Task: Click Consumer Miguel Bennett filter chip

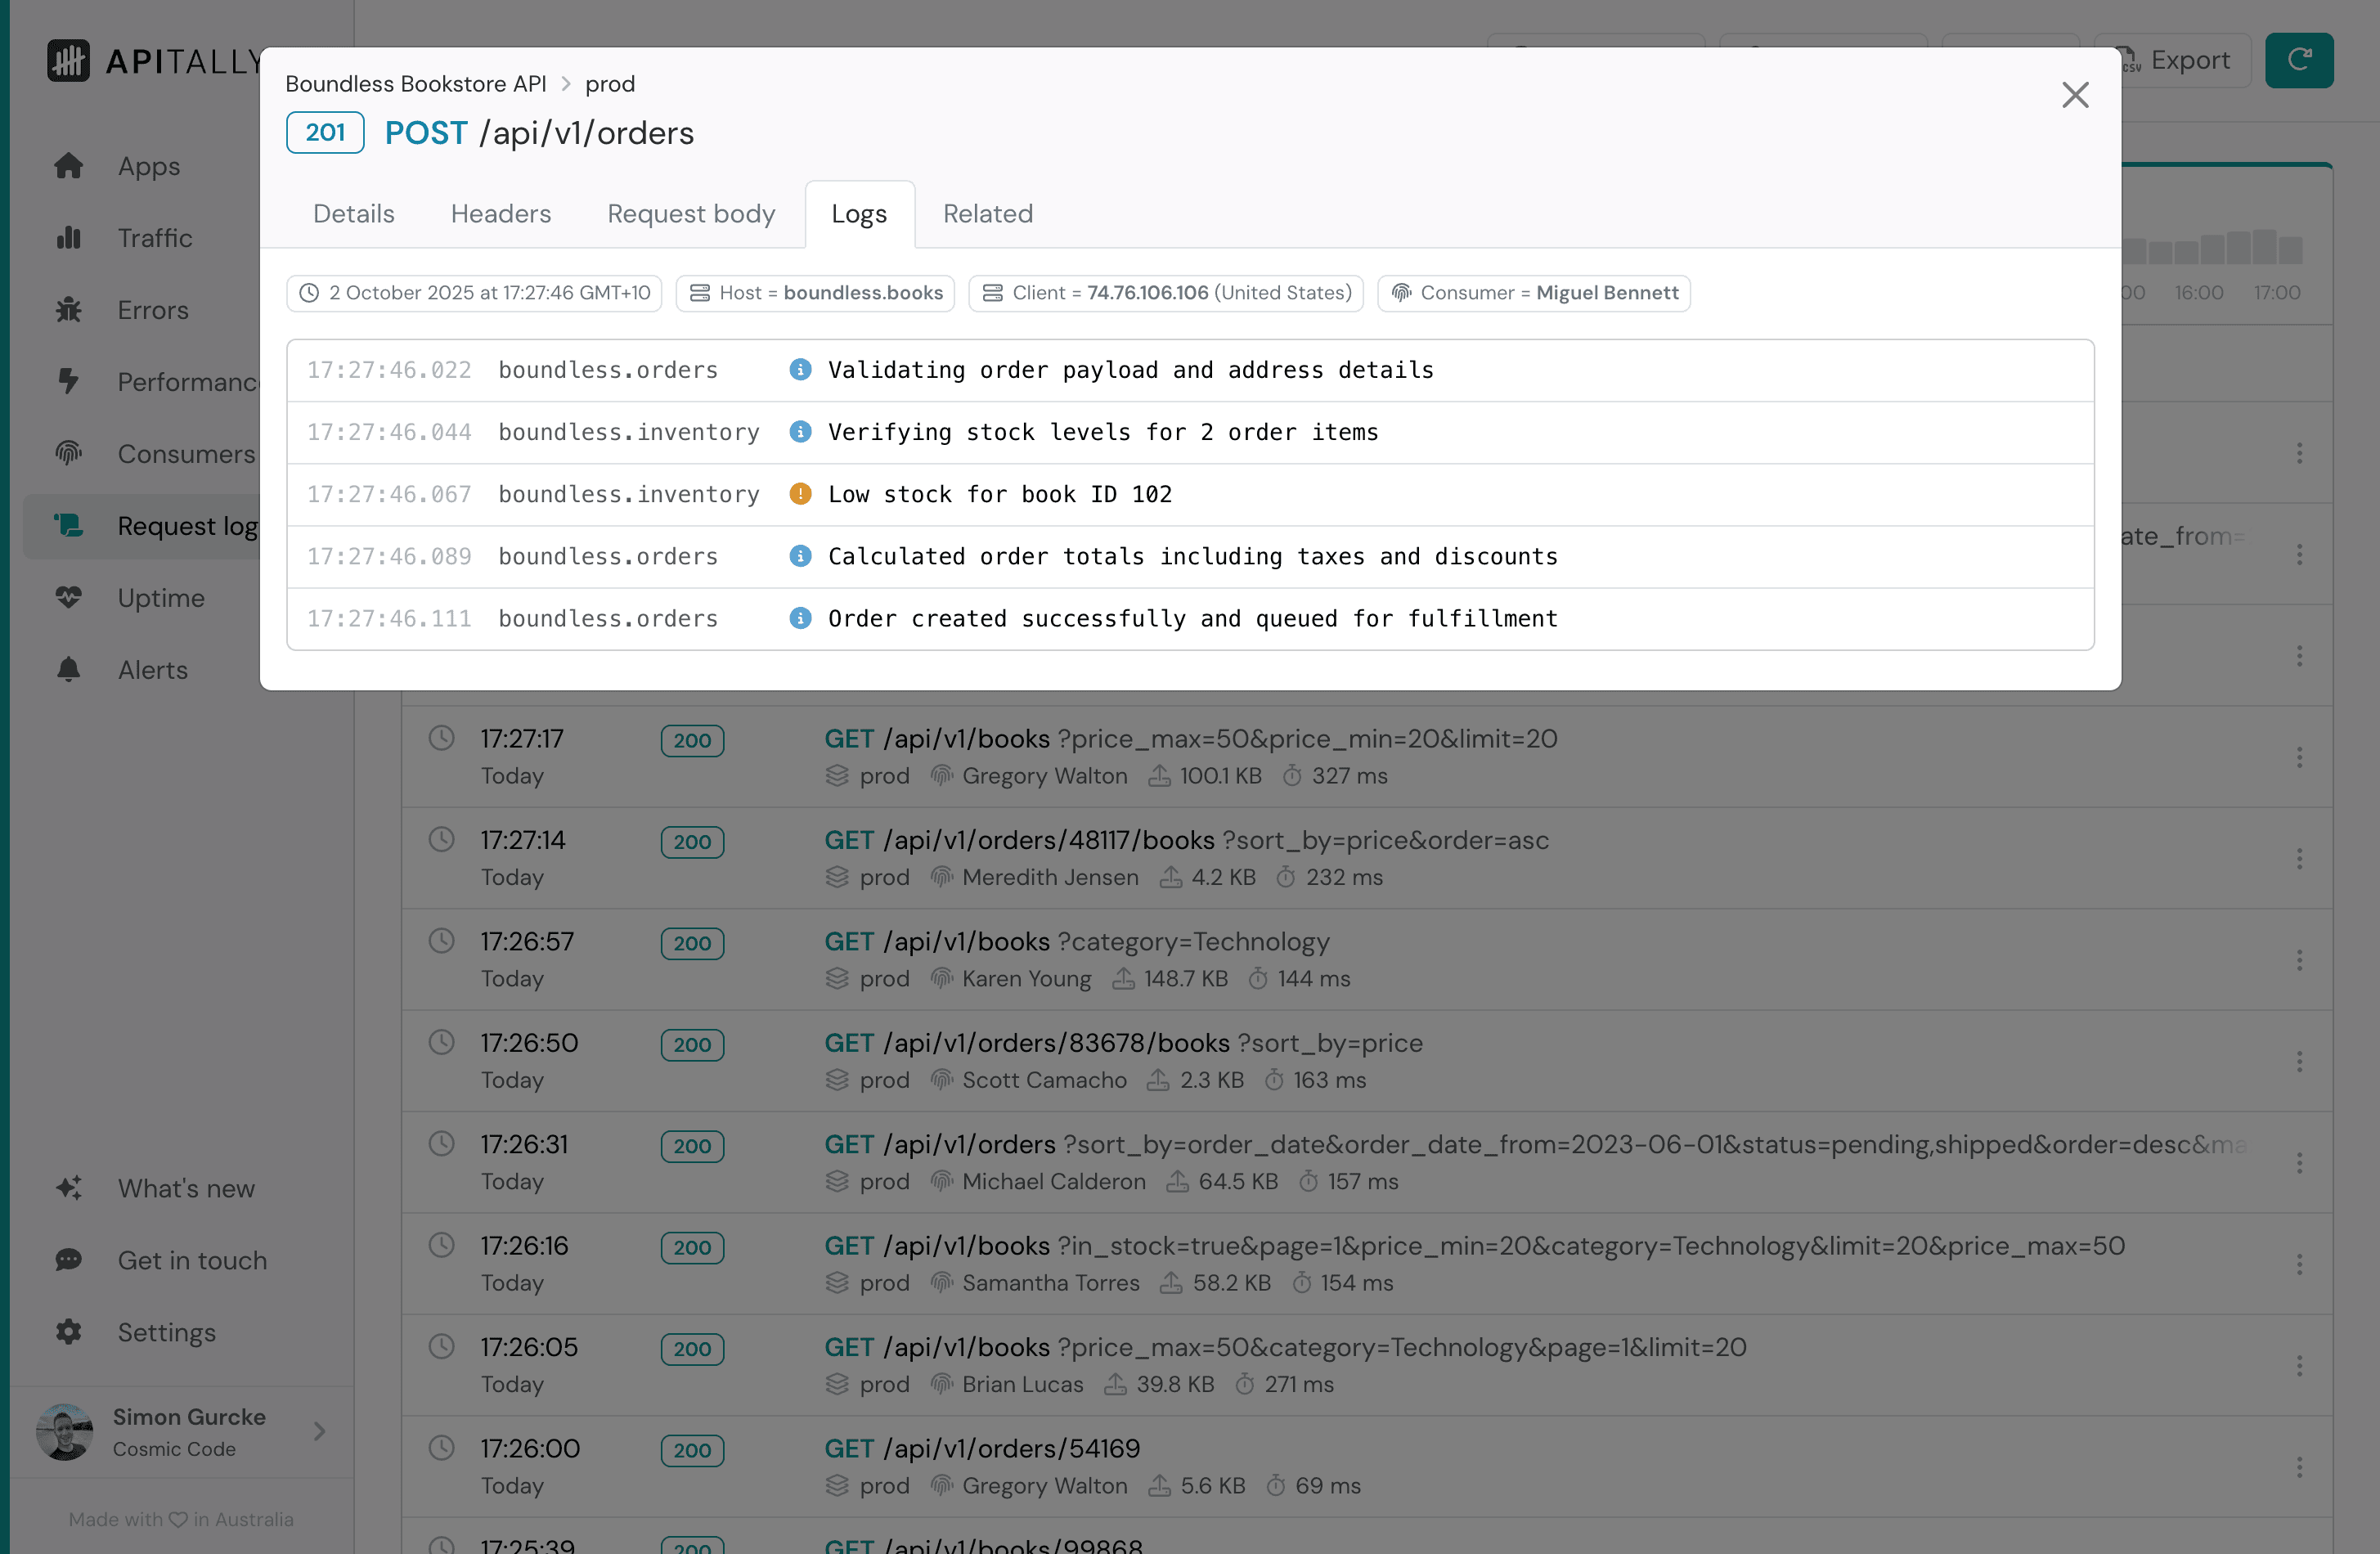Action: click(1533, 293)
